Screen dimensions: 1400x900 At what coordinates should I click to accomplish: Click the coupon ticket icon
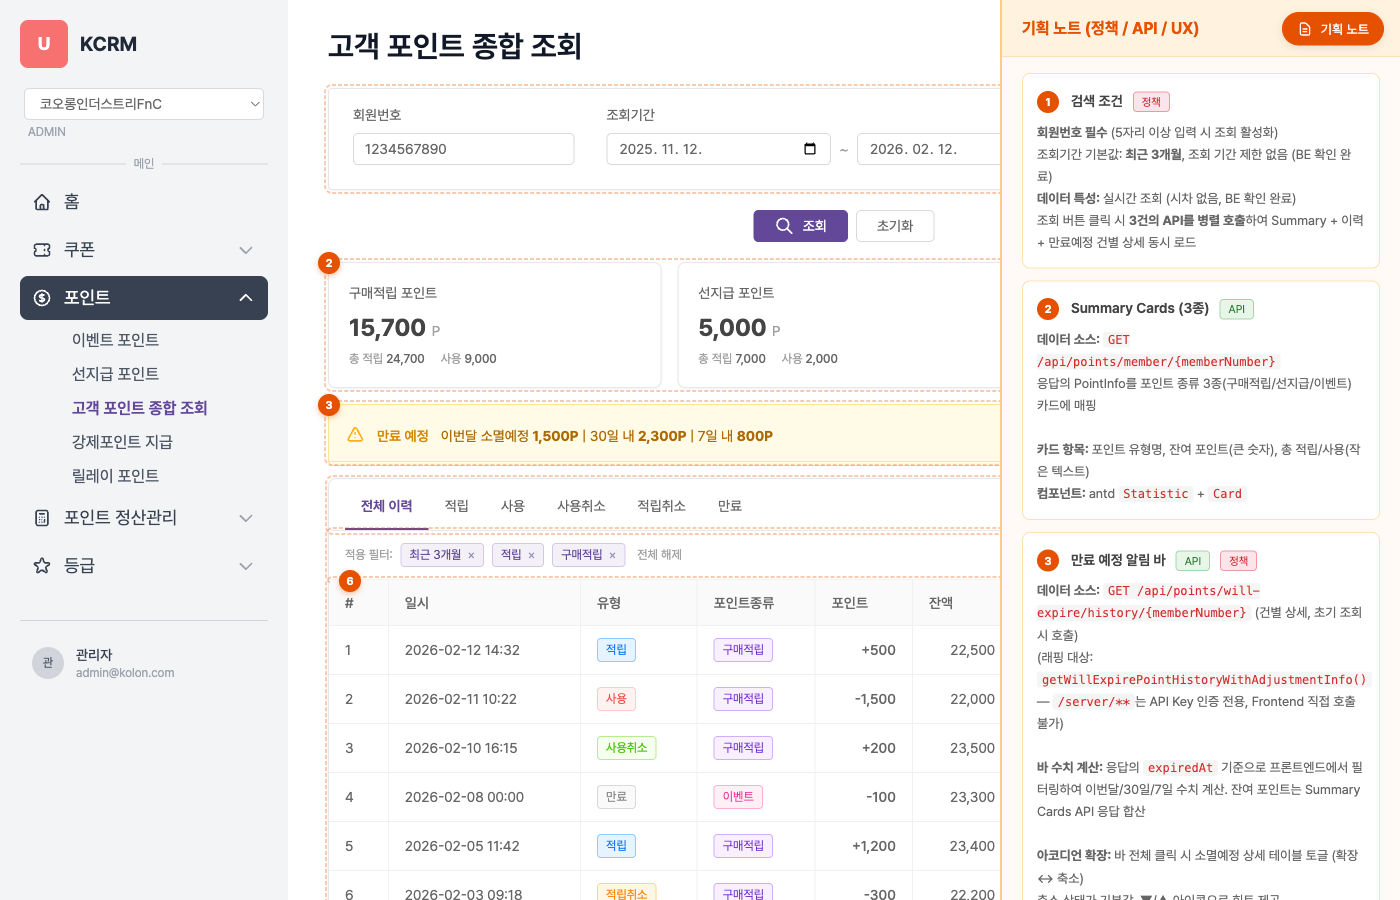[x=42, y=250]
